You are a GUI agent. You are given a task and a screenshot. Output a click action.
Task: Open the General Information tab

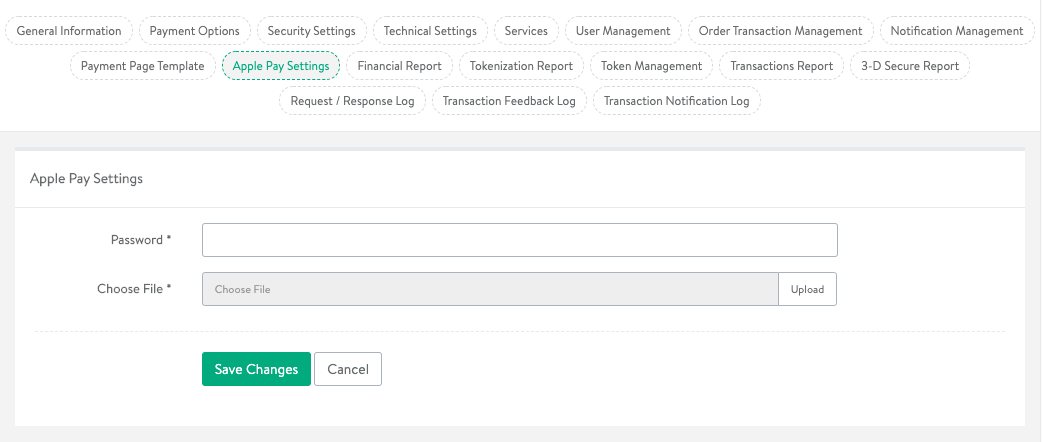69,31
